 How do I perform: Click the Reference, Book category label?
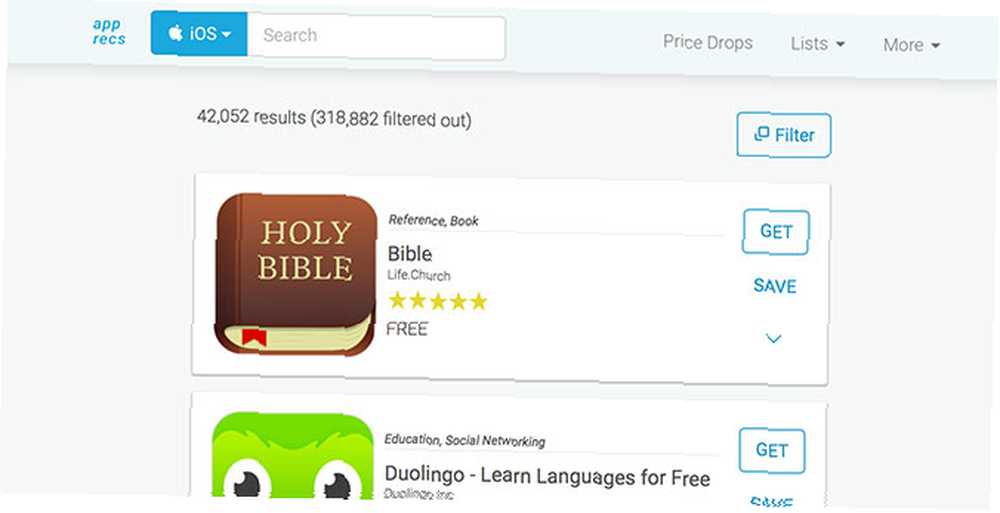click(x=433, y=220)
